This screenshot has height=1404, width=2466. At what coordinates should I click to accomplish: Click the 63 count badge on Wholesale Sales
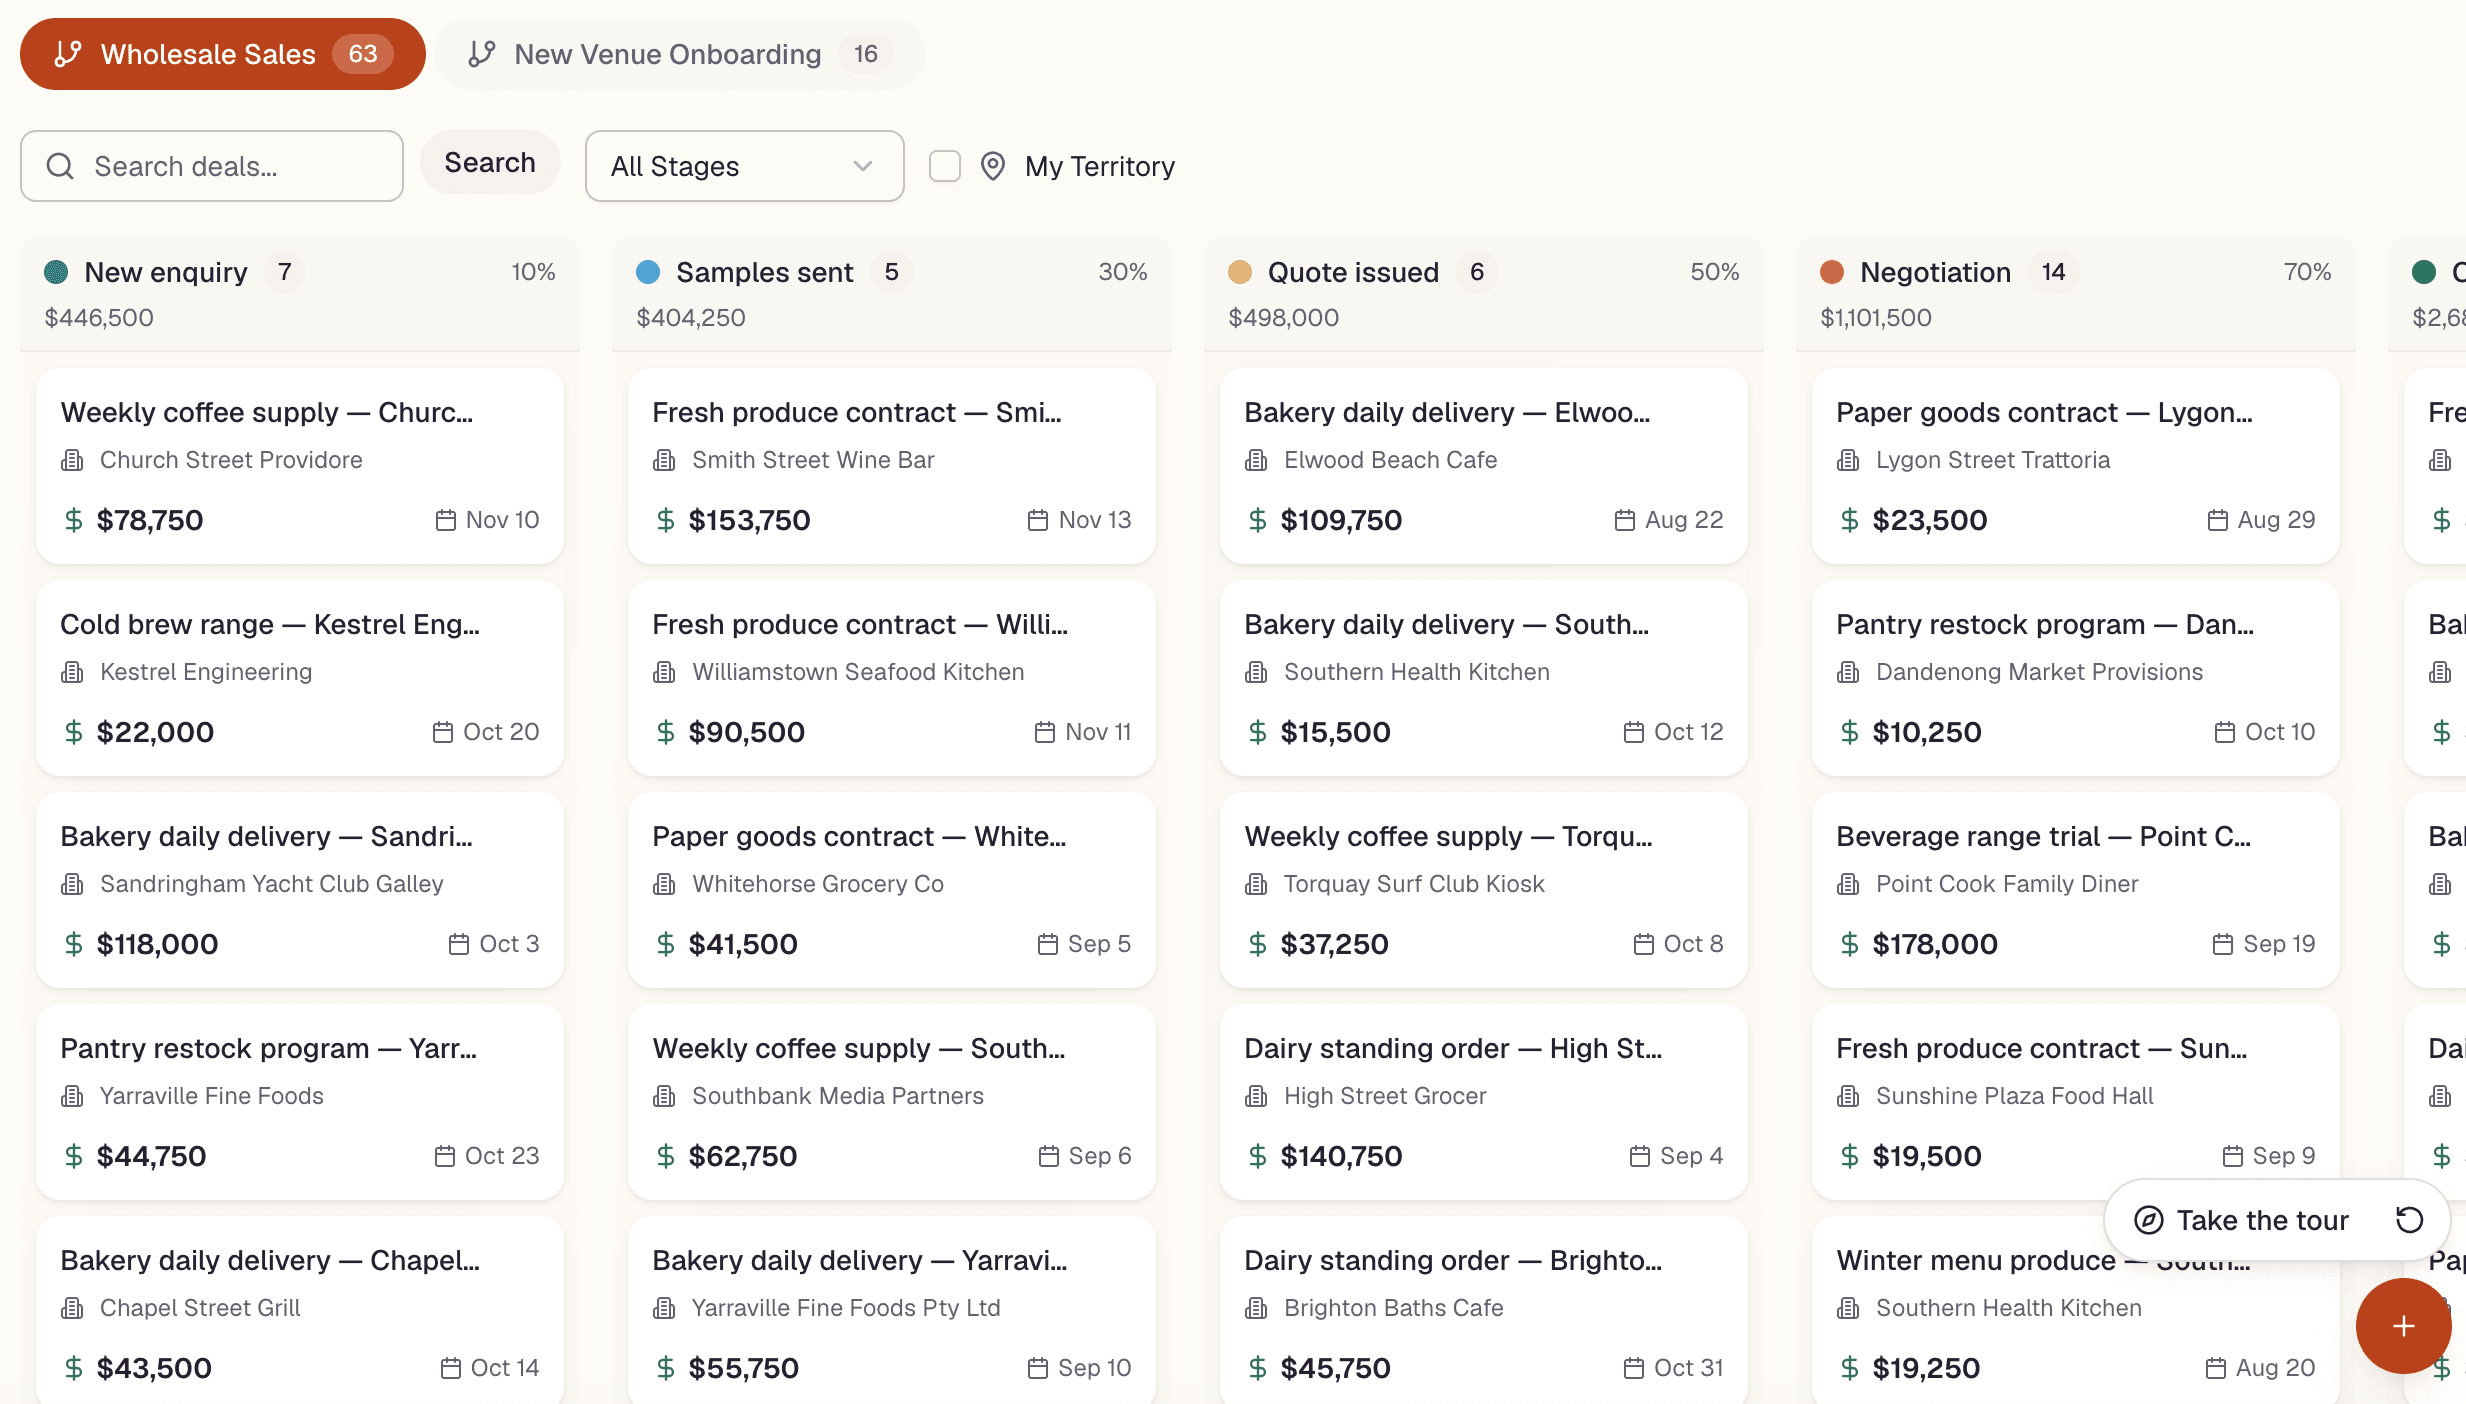(363, 54)
